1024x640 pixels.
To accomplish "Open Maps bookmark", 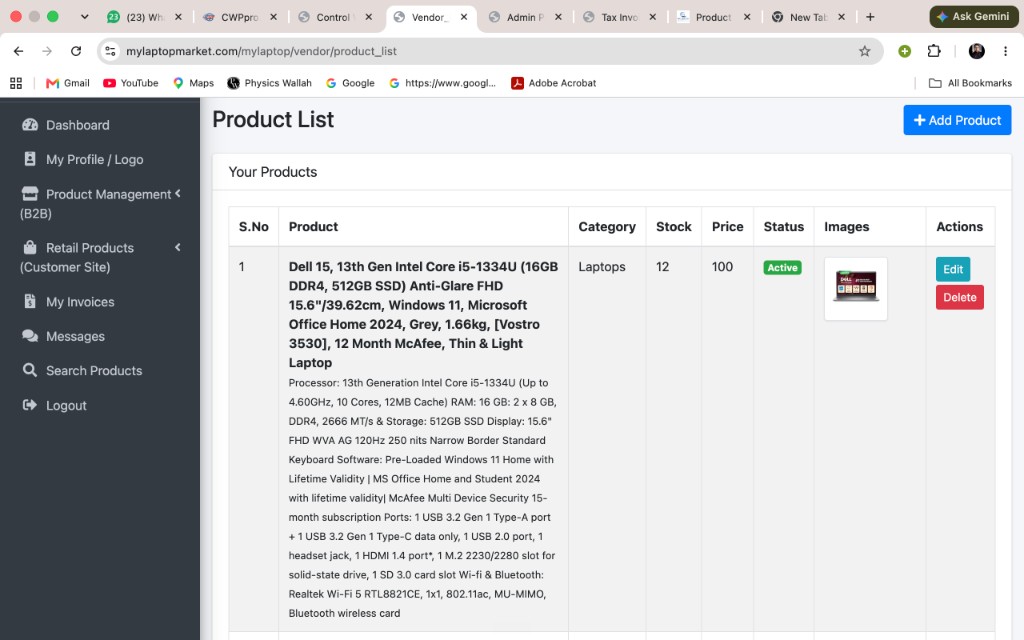I will [193, 83].
